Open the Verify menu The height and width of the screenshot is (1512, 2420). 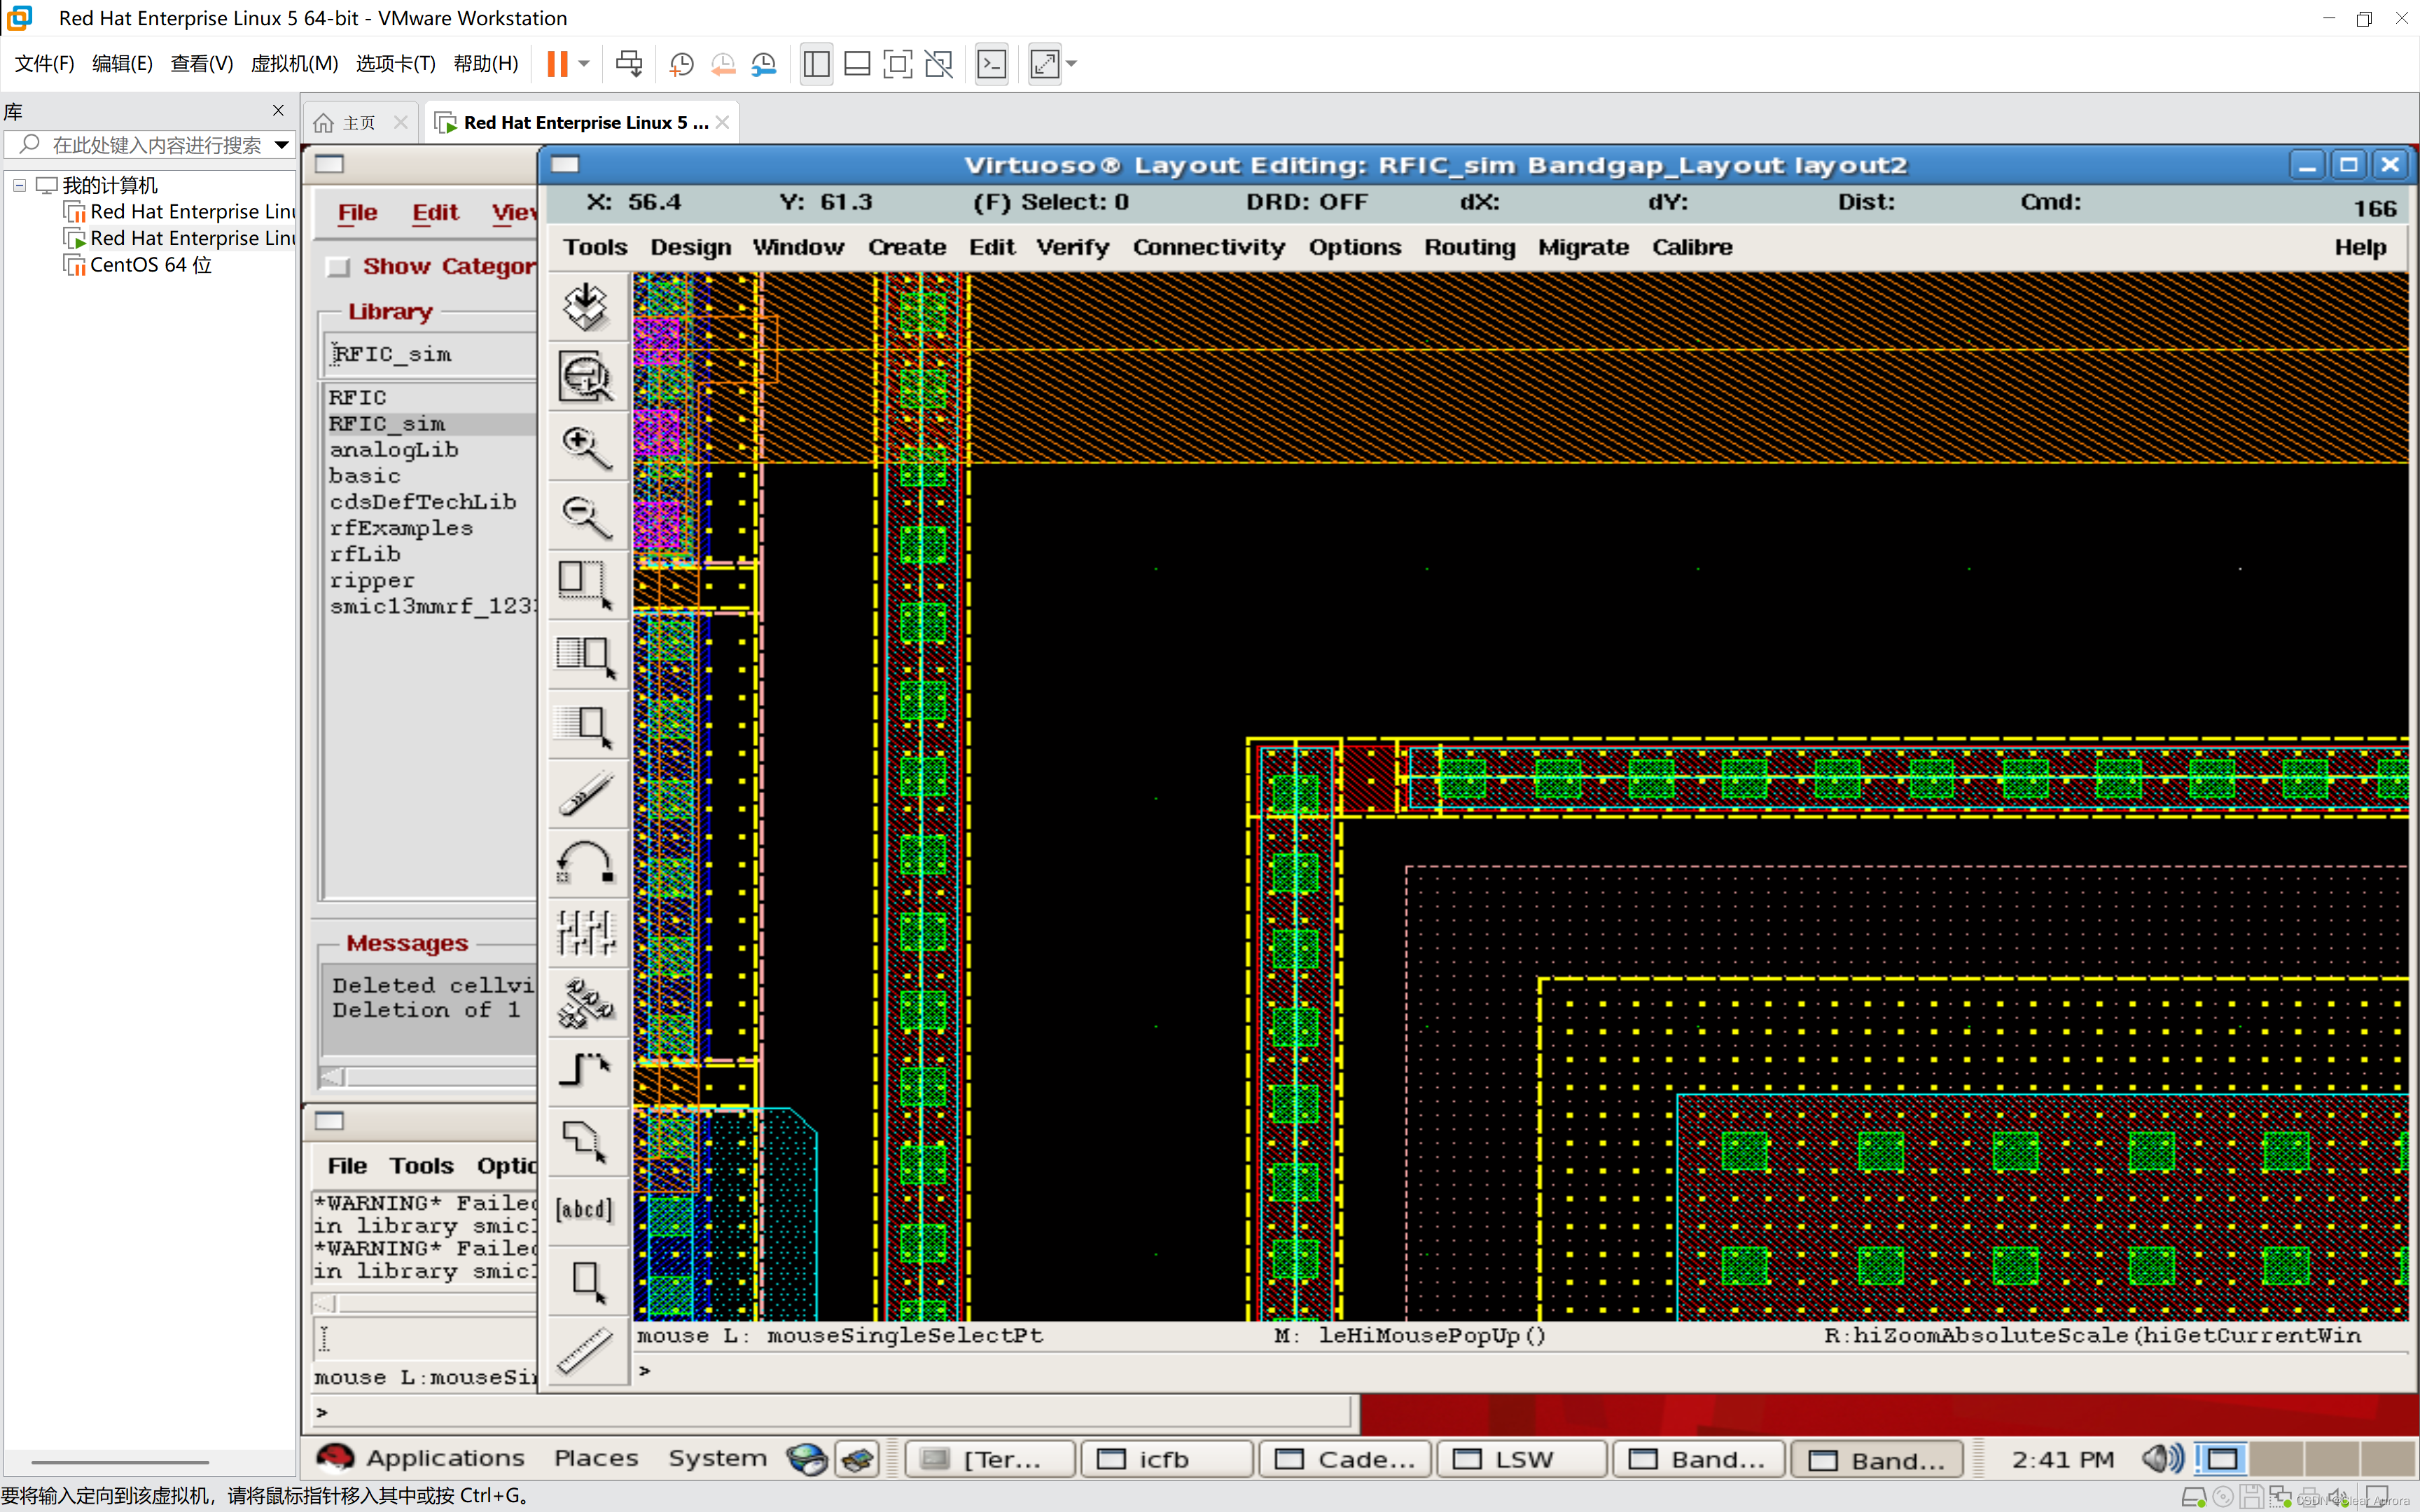point(1072,247)
